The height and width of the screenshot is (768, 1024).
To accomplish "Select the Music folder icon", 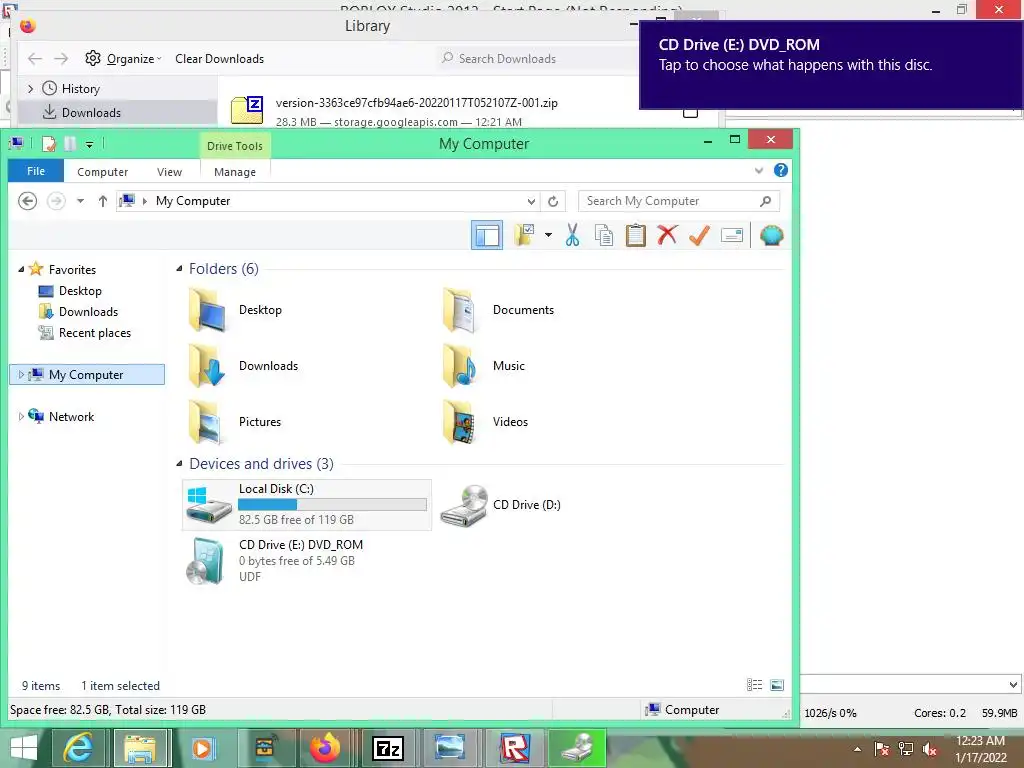I will pyautogui.click(x=461, y=366).
